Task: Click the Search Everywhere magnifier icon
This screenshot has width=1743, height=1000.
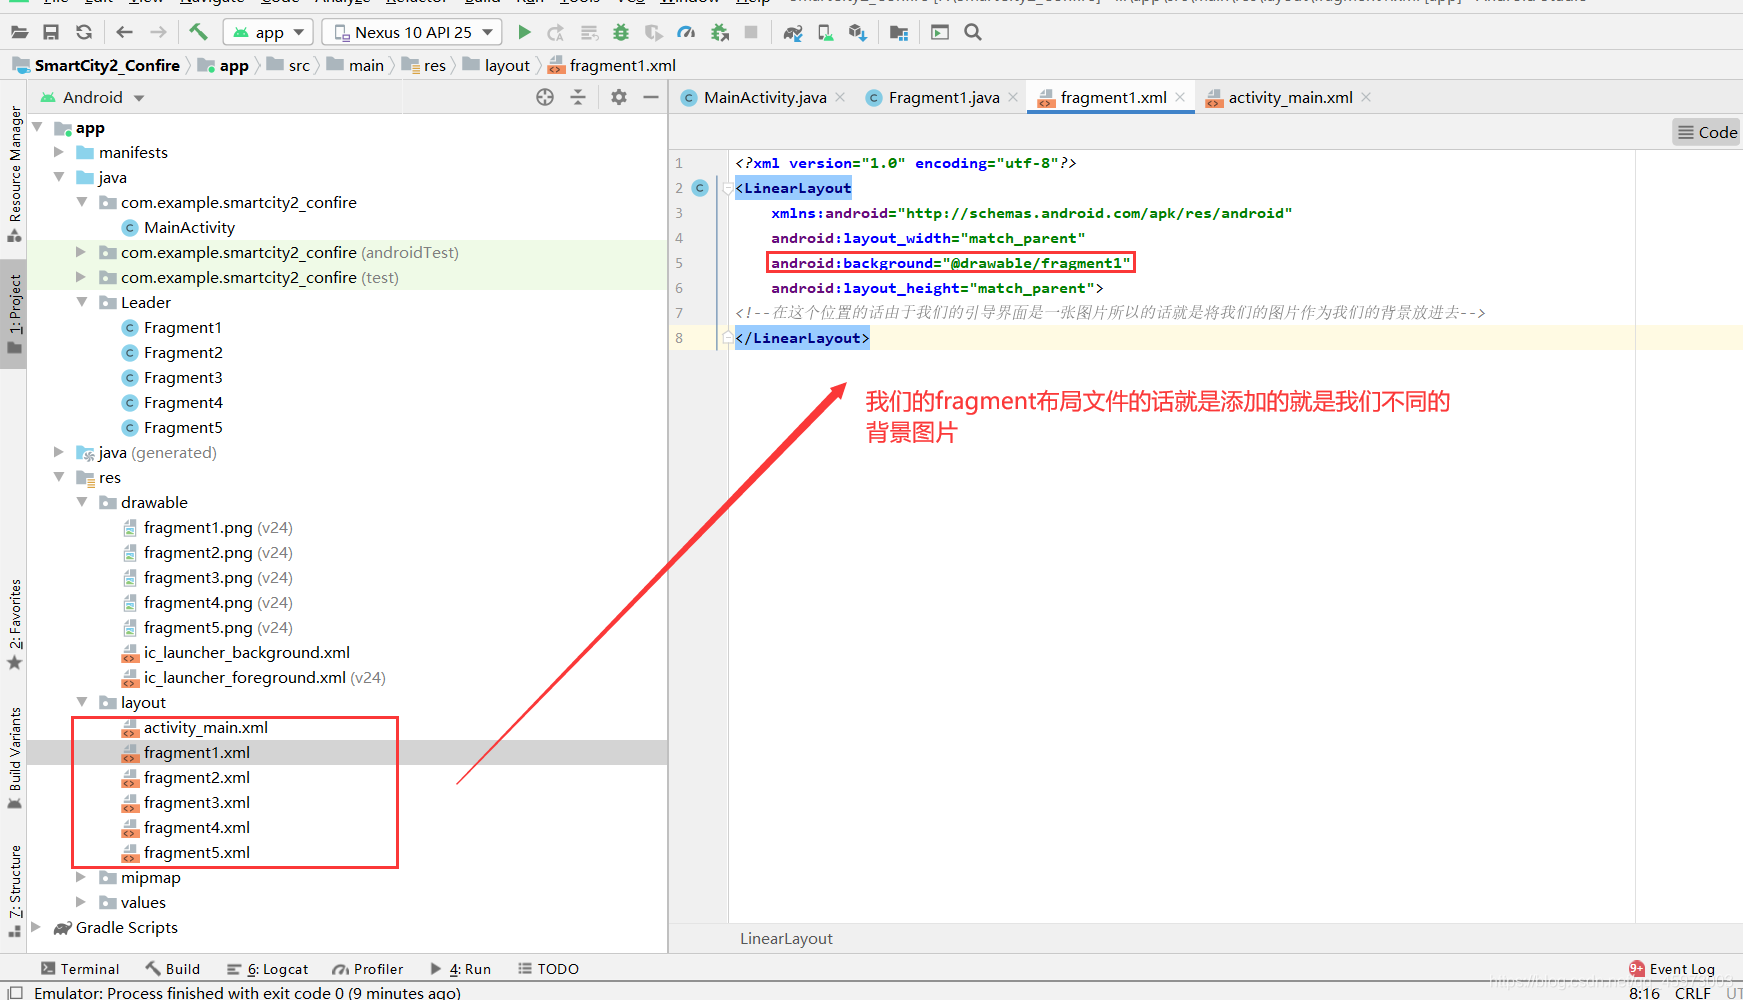Action: click(x=973, y=32)
